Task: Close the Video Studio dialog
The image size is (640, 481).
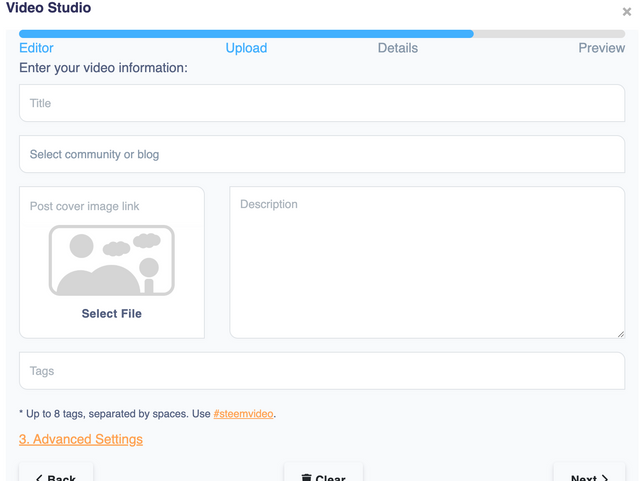Action: coord(627,12)
